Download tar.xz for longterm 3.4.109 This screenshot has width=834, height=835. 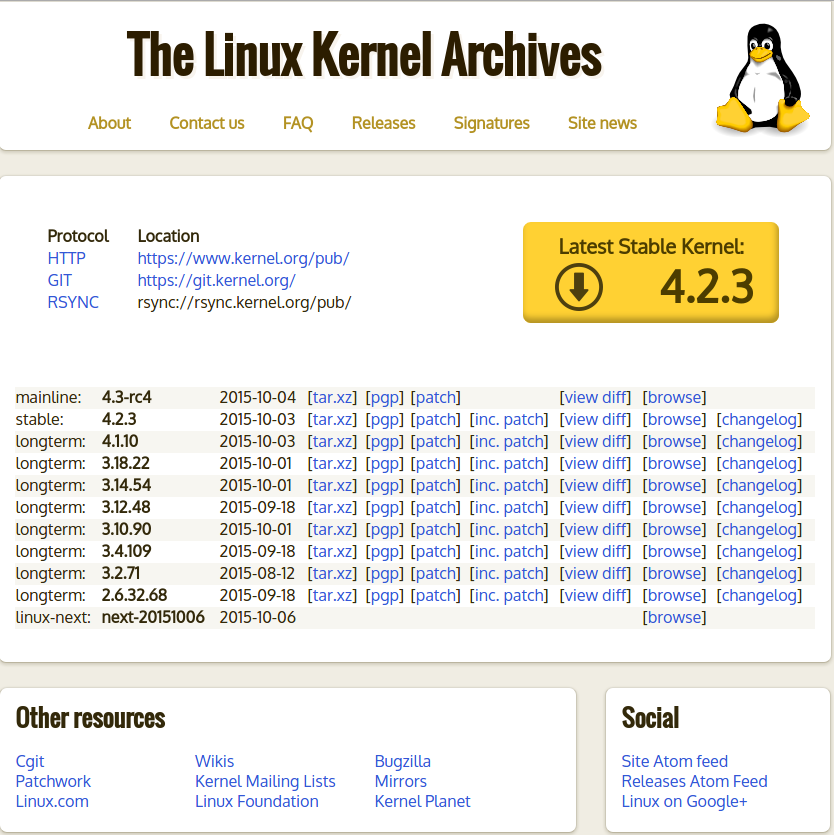332,551
